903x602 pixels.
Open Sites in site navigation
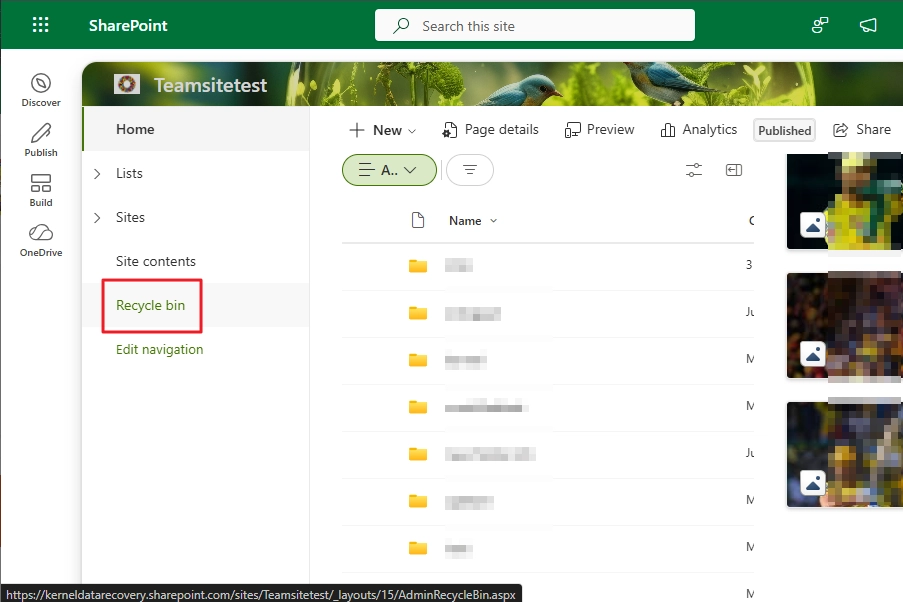(x=130, y=217)
